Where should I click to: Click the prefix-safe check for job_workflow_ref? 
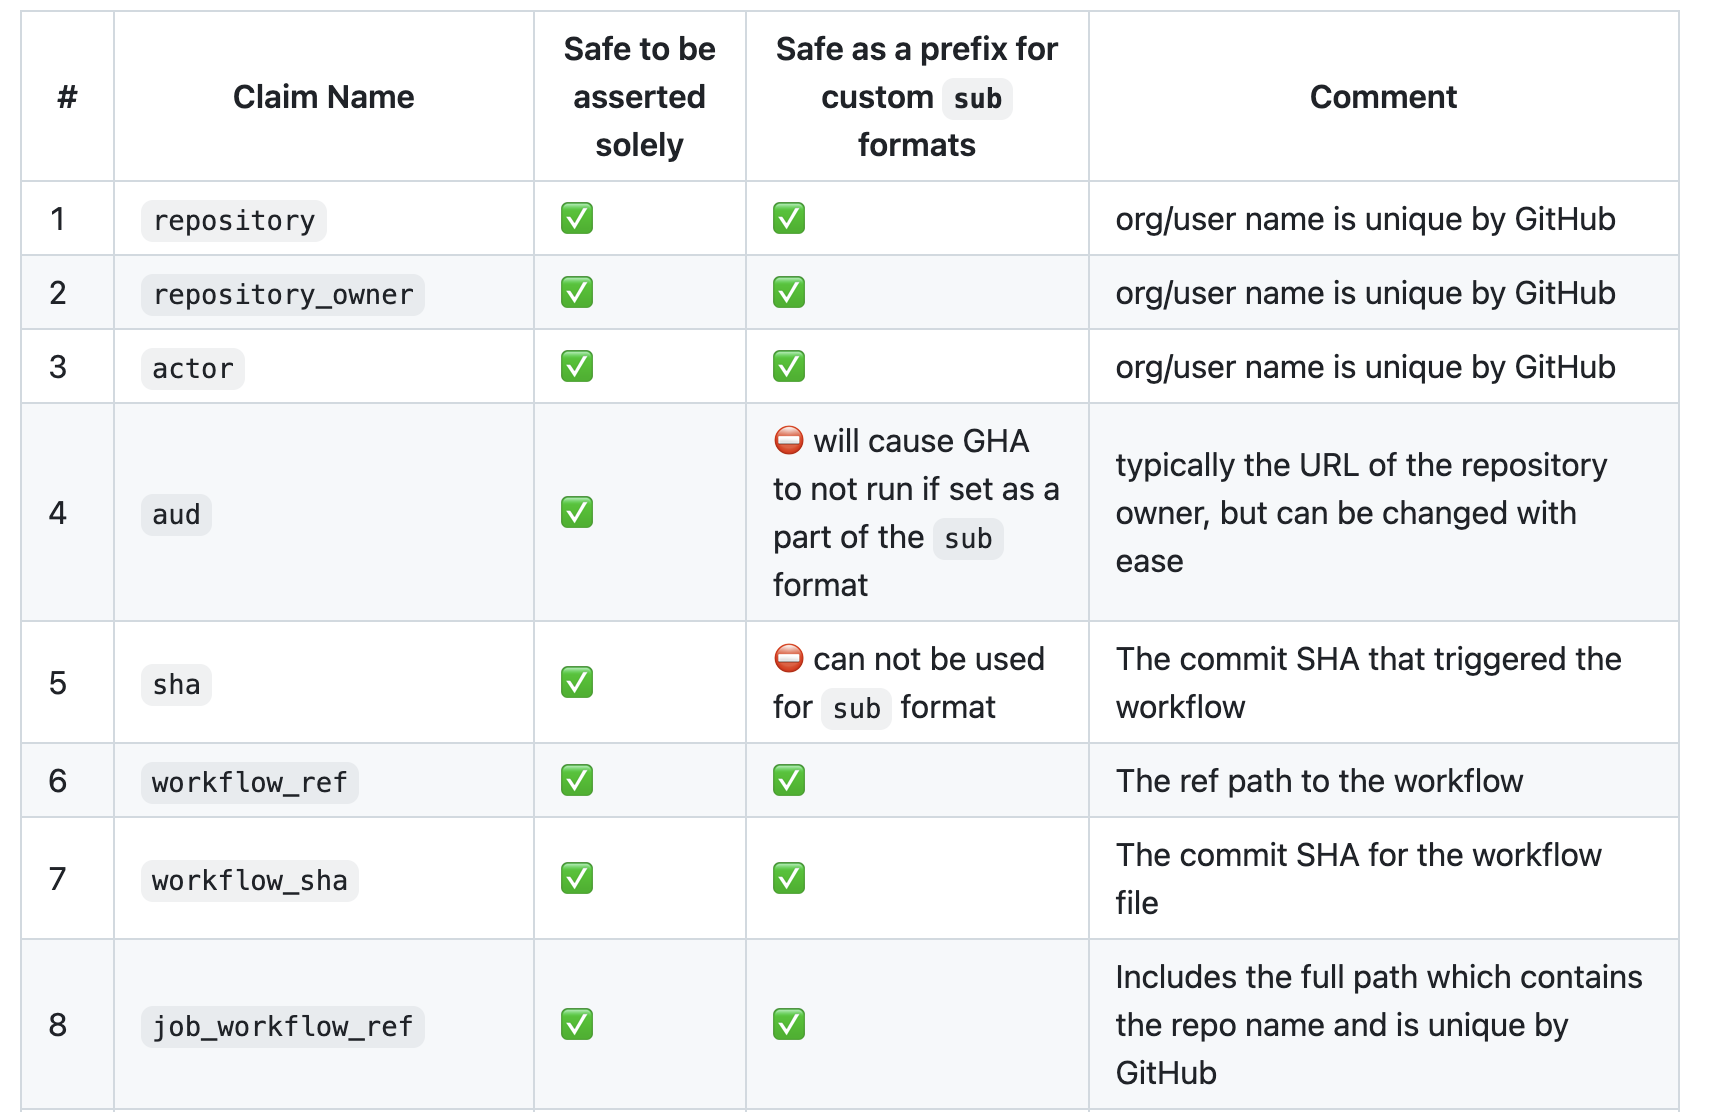tap(789, 1024)
